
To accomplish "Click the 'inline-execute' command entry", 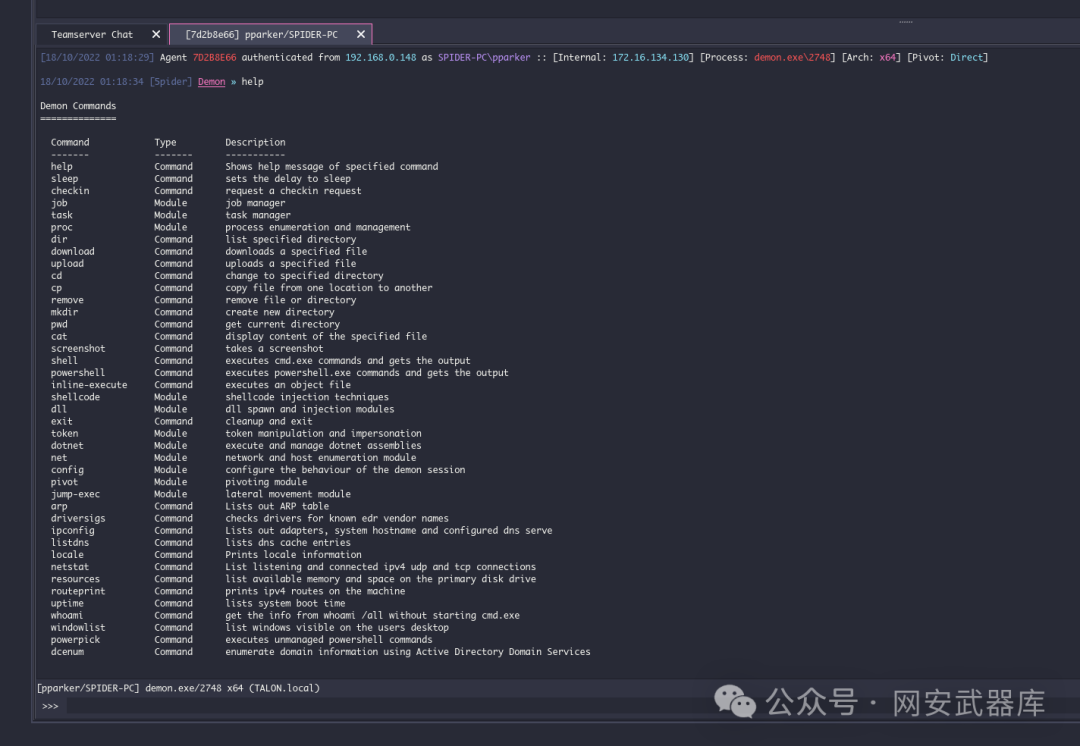I will 89,385.
